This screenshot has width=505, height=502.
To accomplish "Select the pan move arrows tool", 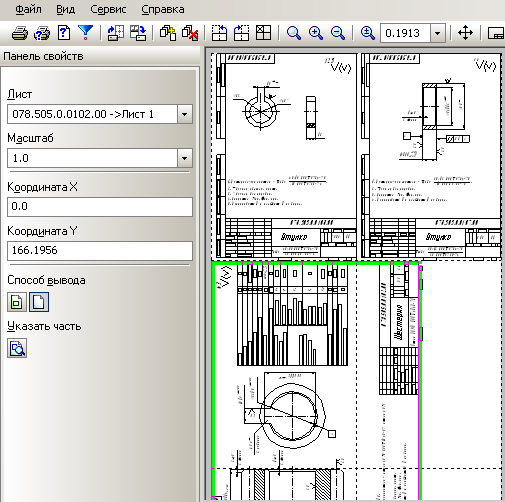I will 465,33.
